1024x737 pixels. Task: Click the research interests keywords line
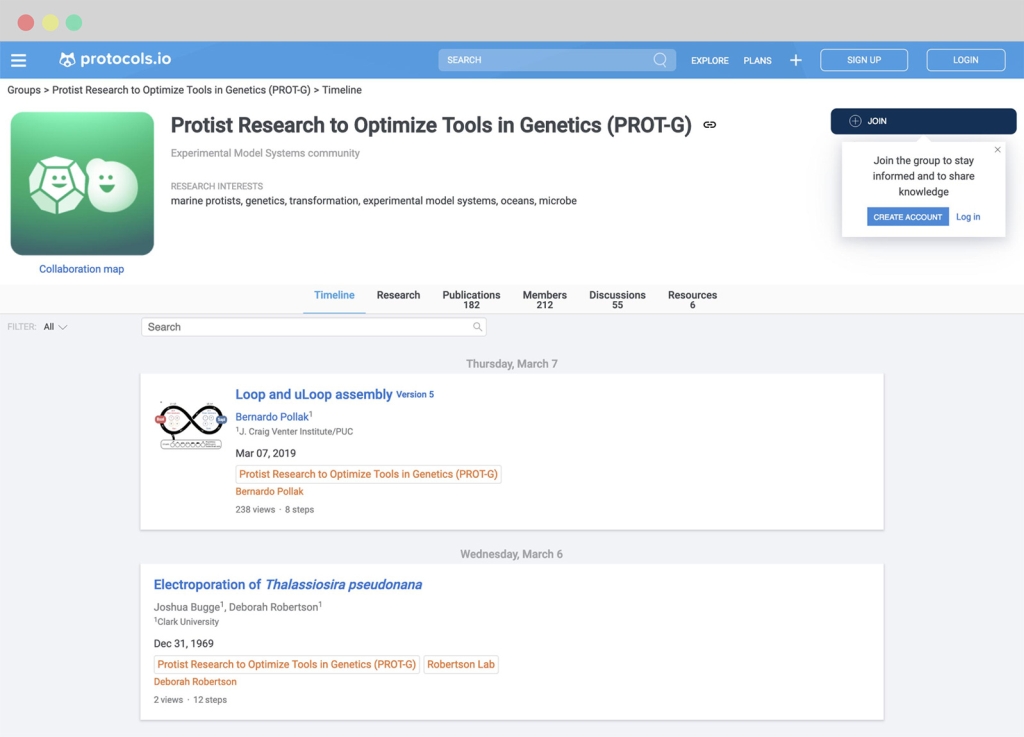(374, 200)
